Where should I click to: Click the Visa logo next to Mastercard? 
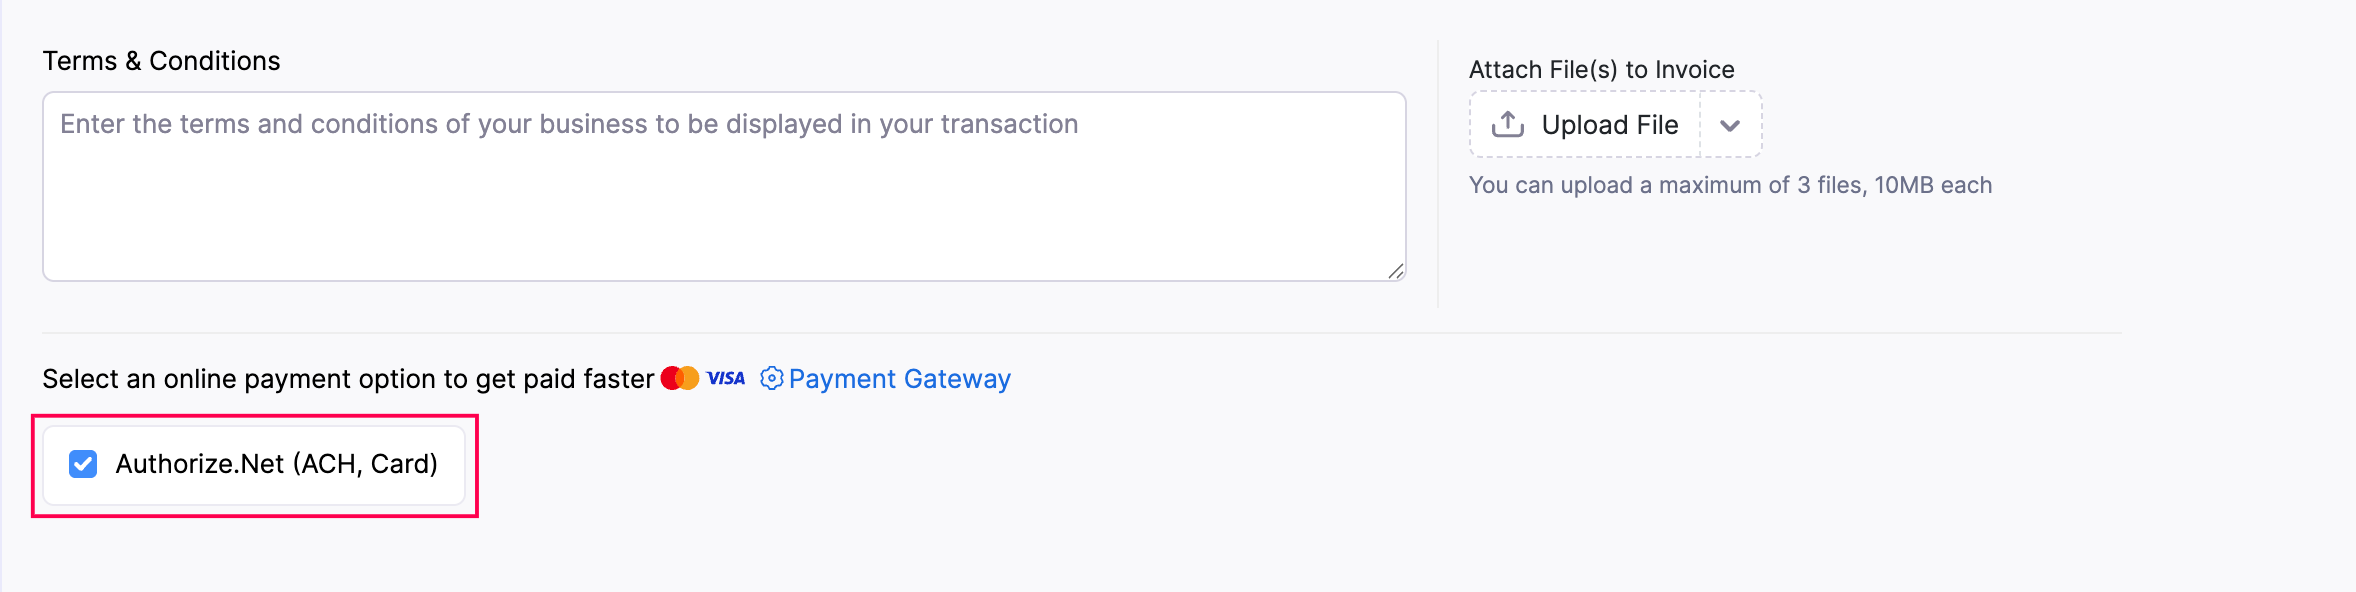tap(725, 378)
